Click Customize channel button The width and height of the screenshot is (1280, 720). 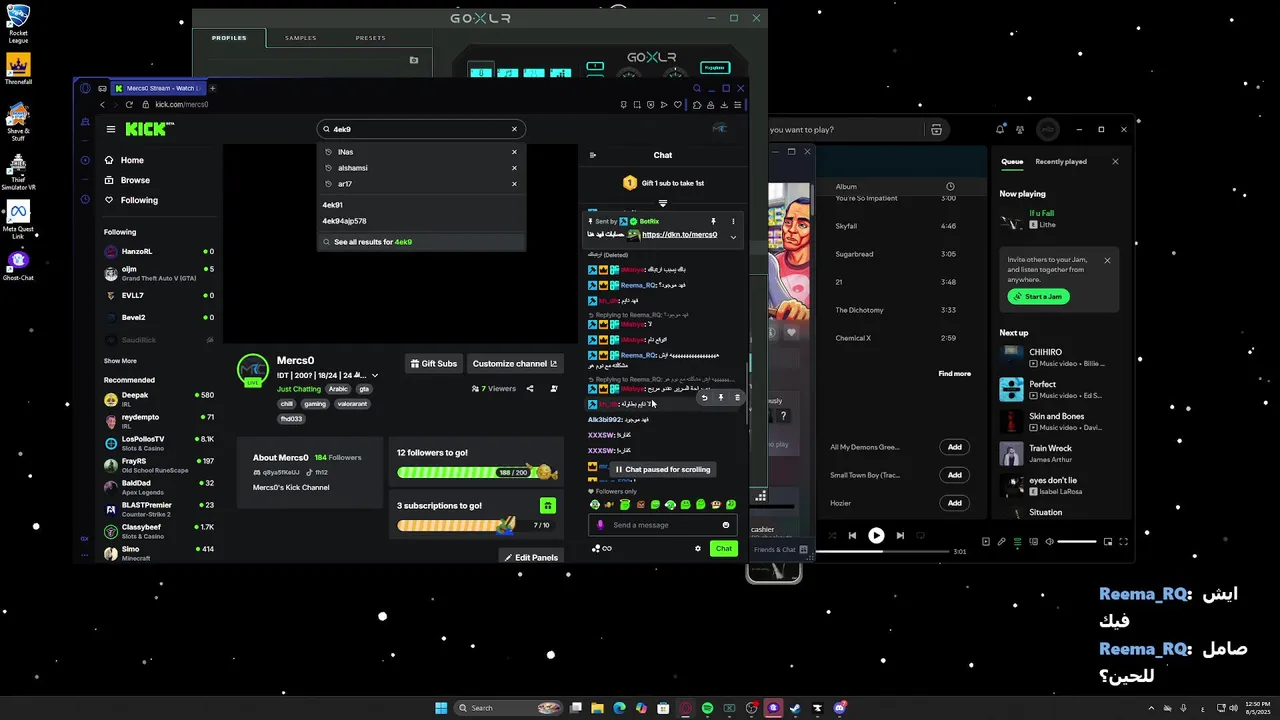pyautogui.click(x=514, y=364)
